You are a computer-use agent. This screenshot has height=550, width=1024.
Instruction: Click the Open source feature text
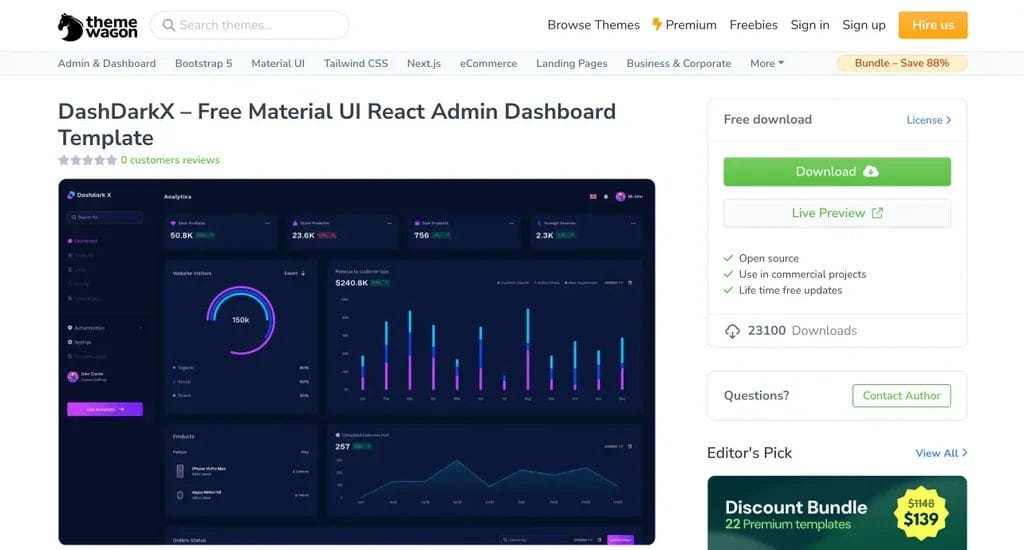769,258
